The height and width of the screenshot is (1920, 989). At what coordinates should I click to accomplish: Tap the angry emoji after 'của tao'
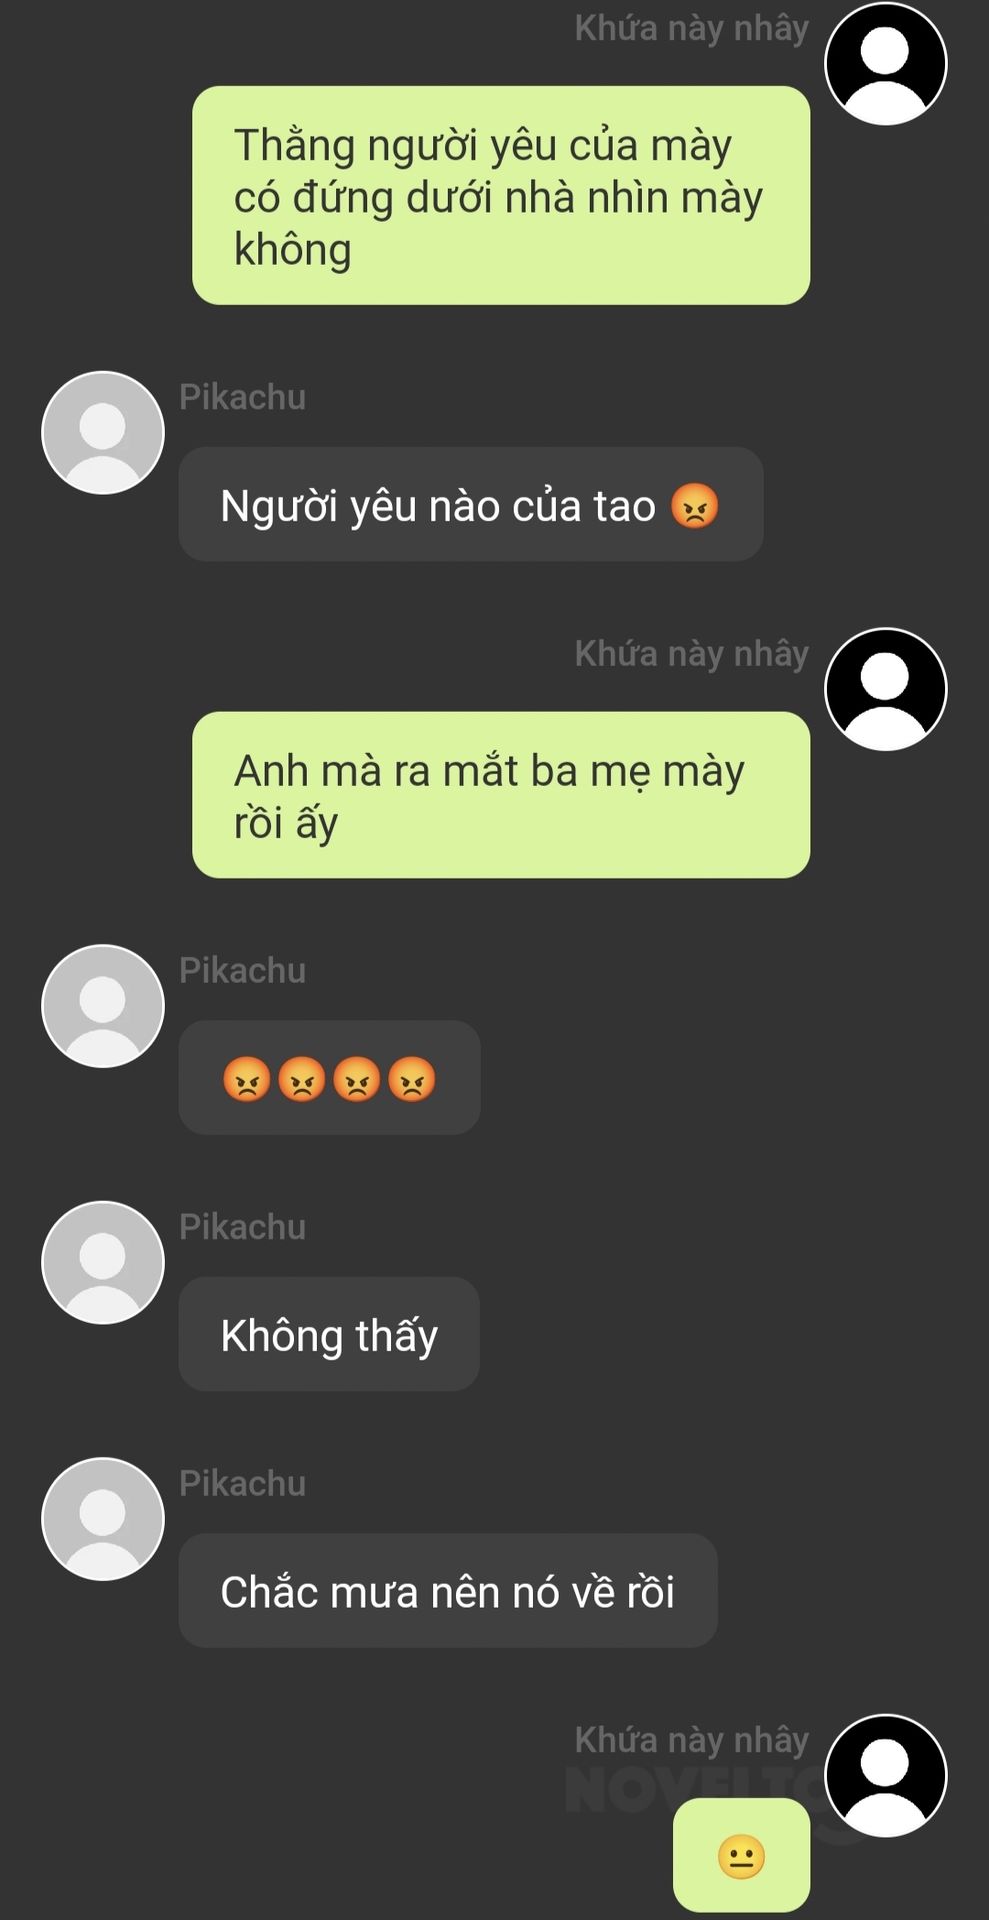(695, 505)
